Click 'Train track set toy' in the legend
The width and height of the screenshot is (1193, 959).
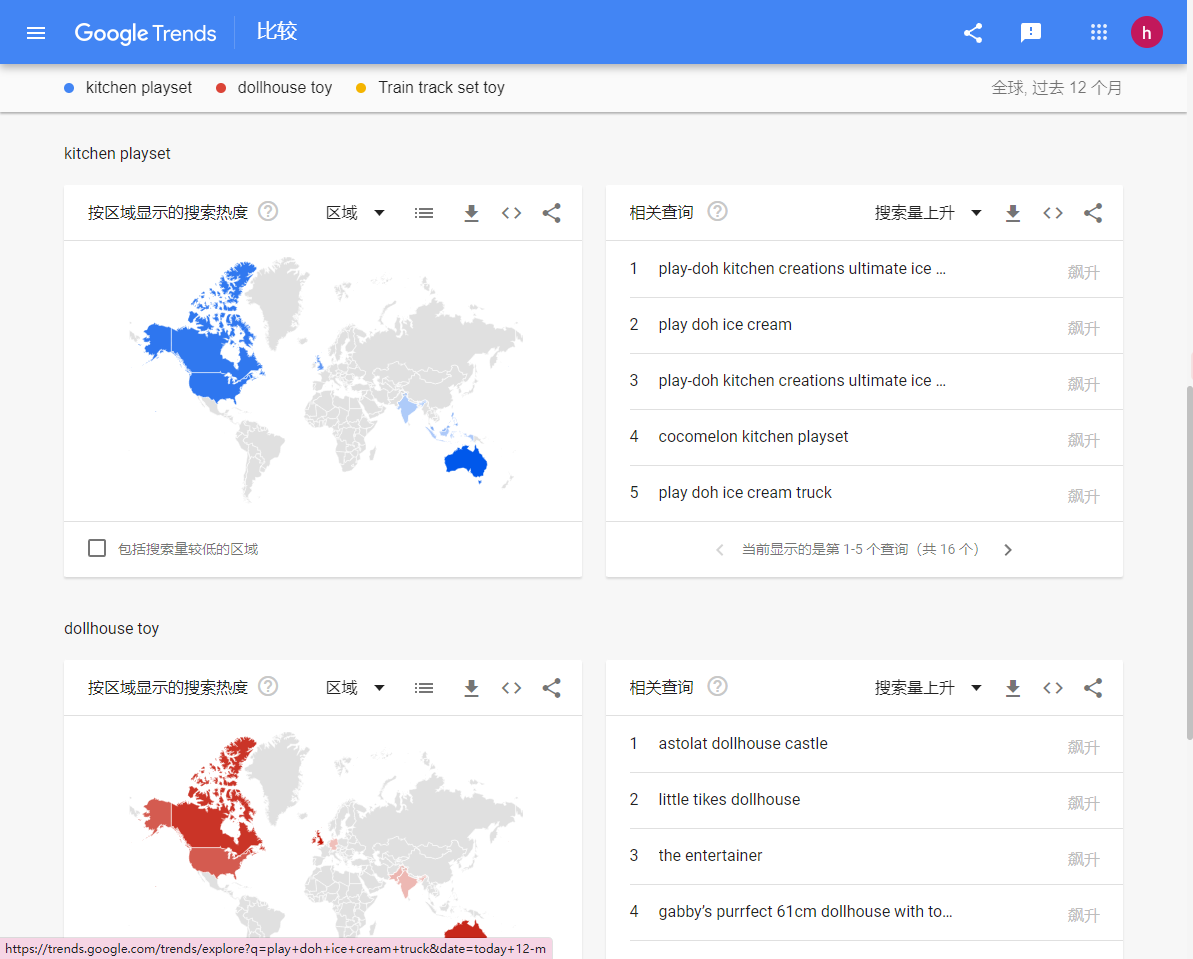(x=441, y=88)
